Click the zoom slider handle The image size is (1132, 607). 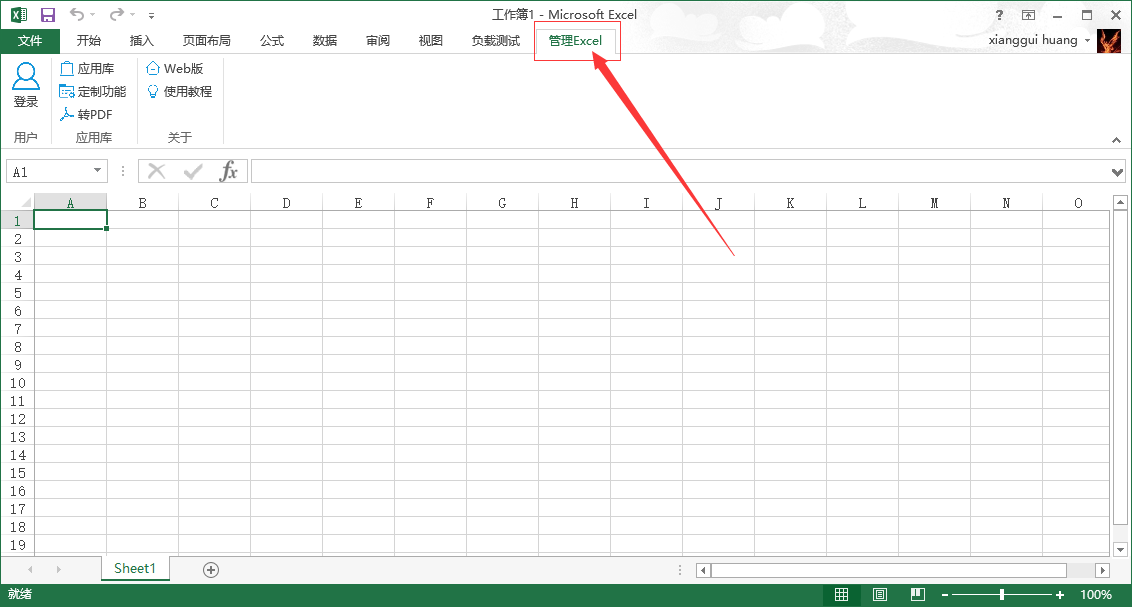[x=1002, y=595]
